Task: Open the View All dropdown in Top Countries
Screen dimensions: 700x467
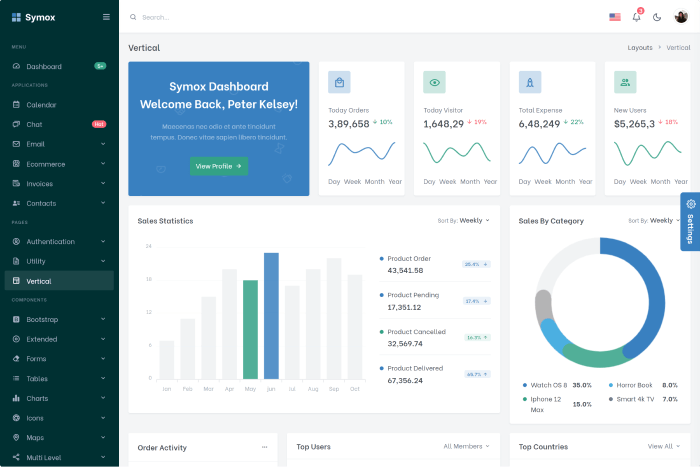Action: 664,446
